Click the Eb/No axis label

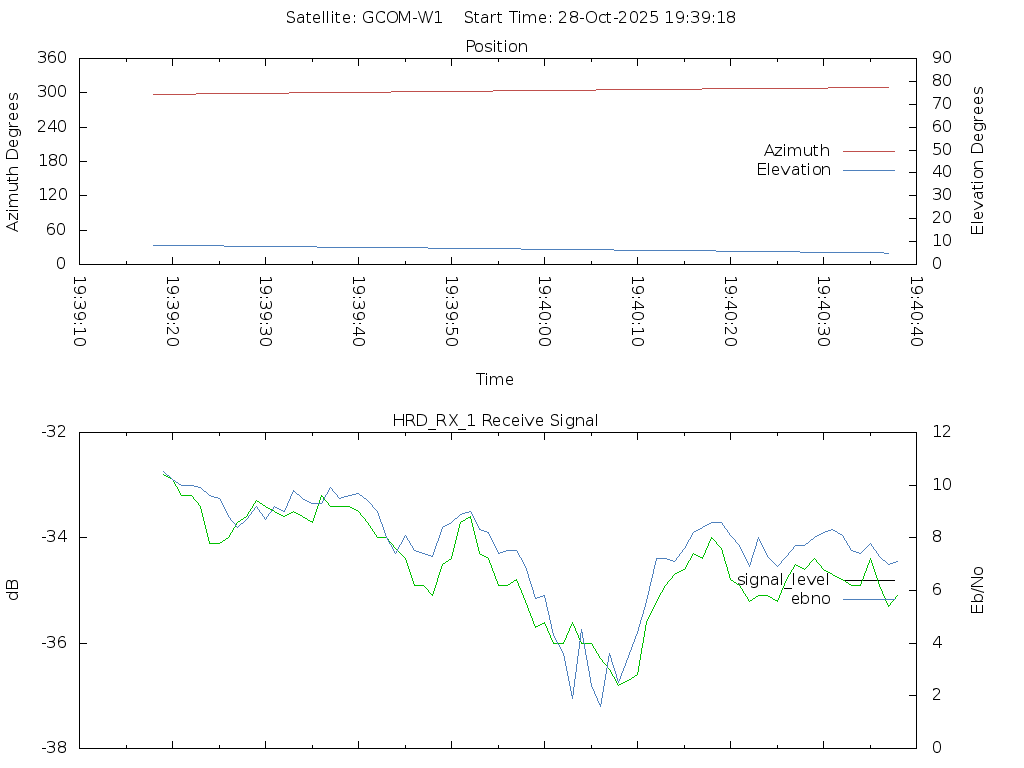[x=978, y=590]
